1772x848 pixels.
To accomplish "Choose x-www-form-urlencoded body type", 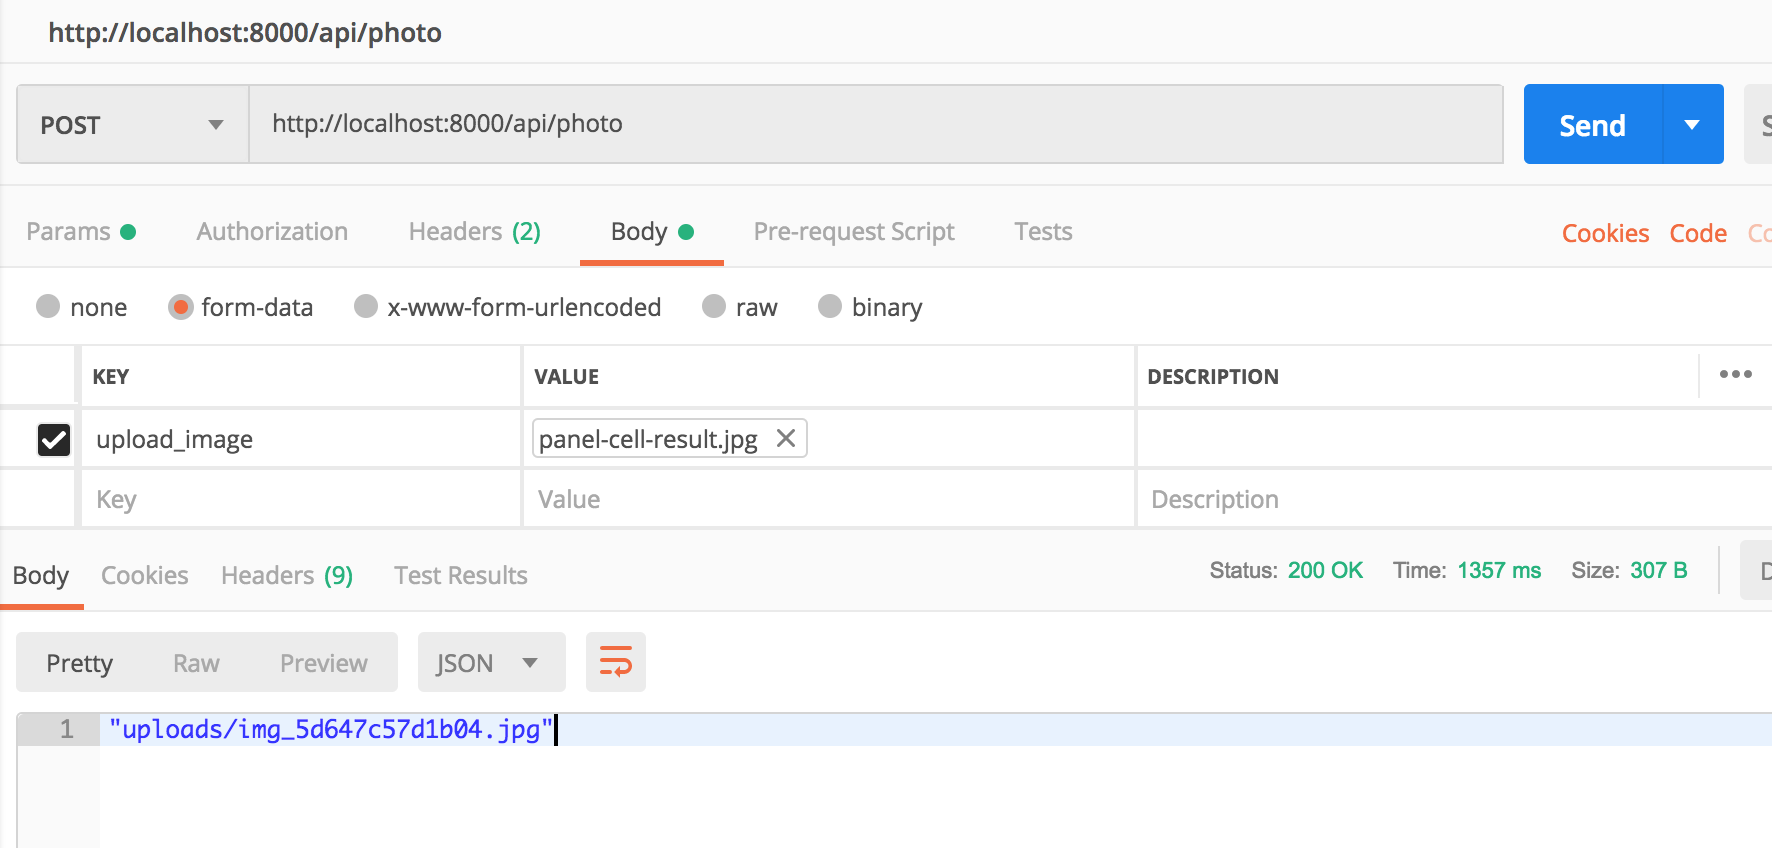I will (366, 306).
